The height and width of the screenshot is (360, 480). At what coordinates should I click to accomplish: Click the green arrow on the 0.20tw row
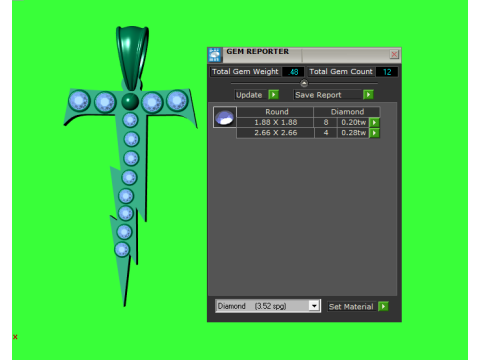[374, 122]
